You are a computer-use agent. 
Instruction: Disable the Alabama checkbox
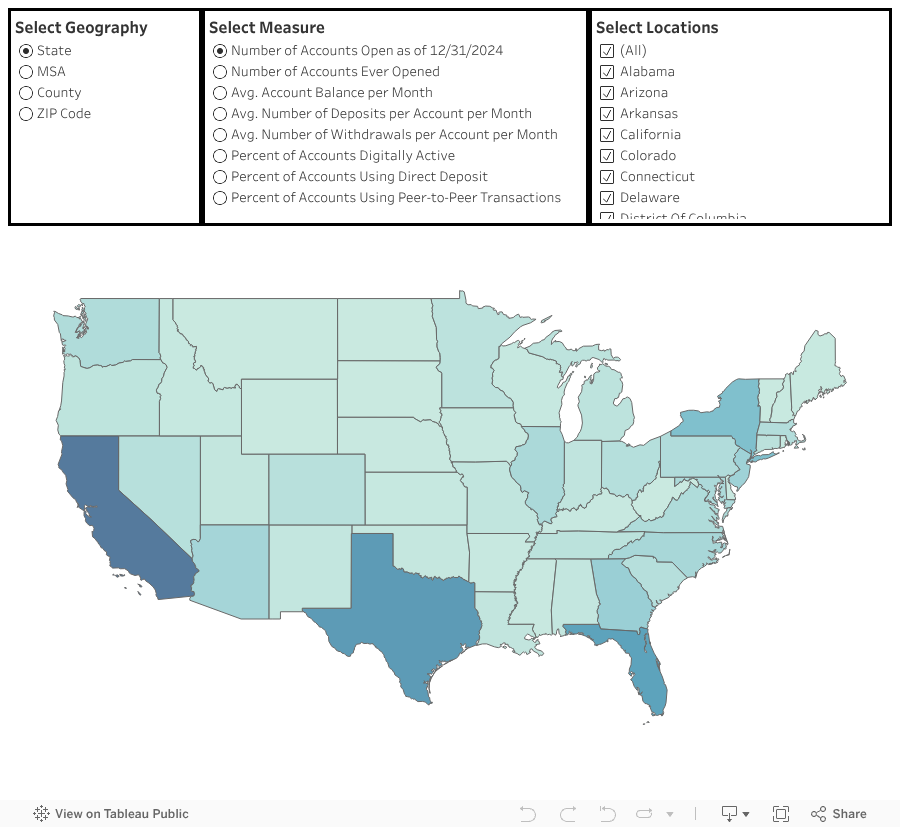point(607,71)
